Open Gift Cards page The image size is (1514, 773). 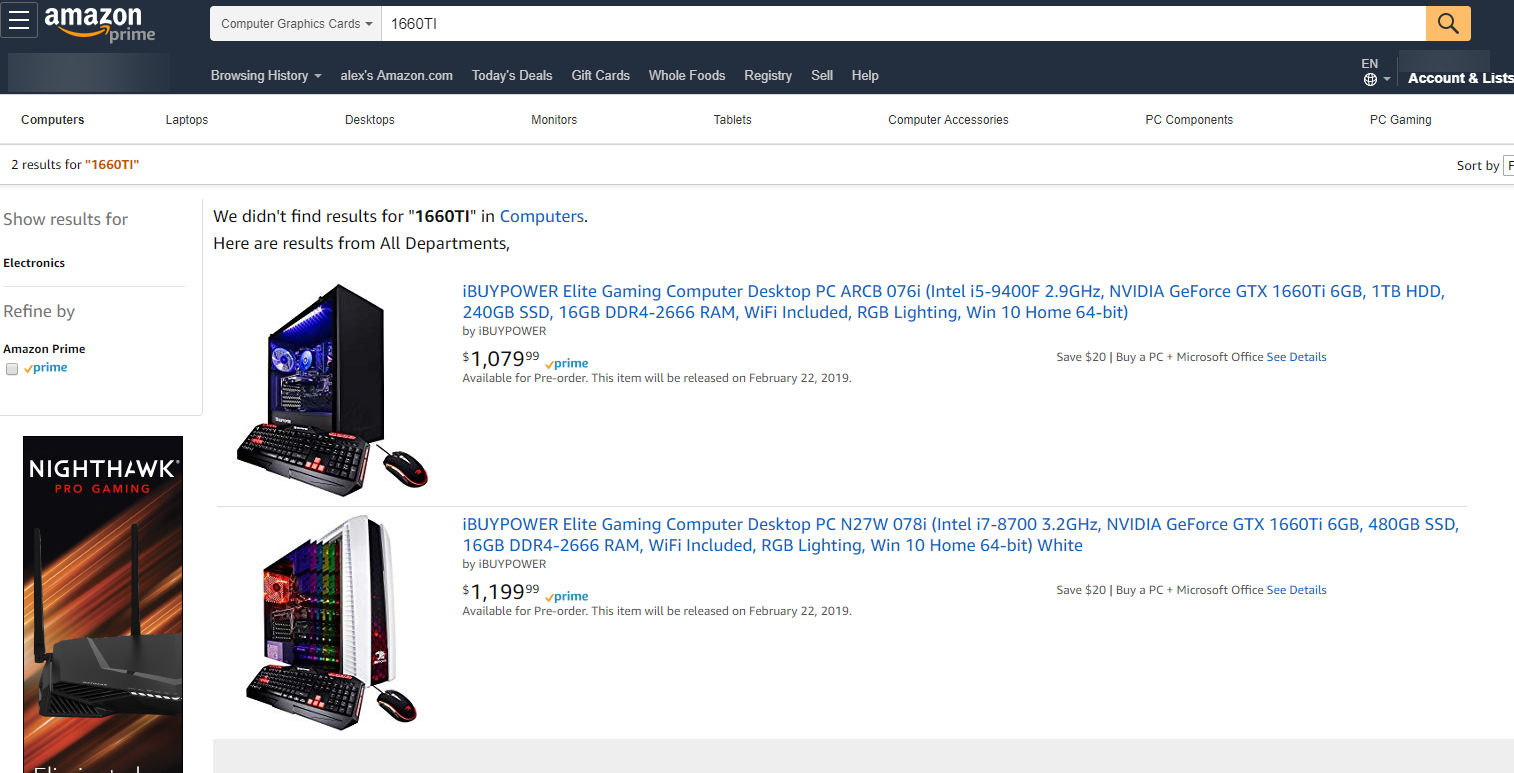click(x=600, y=76)
